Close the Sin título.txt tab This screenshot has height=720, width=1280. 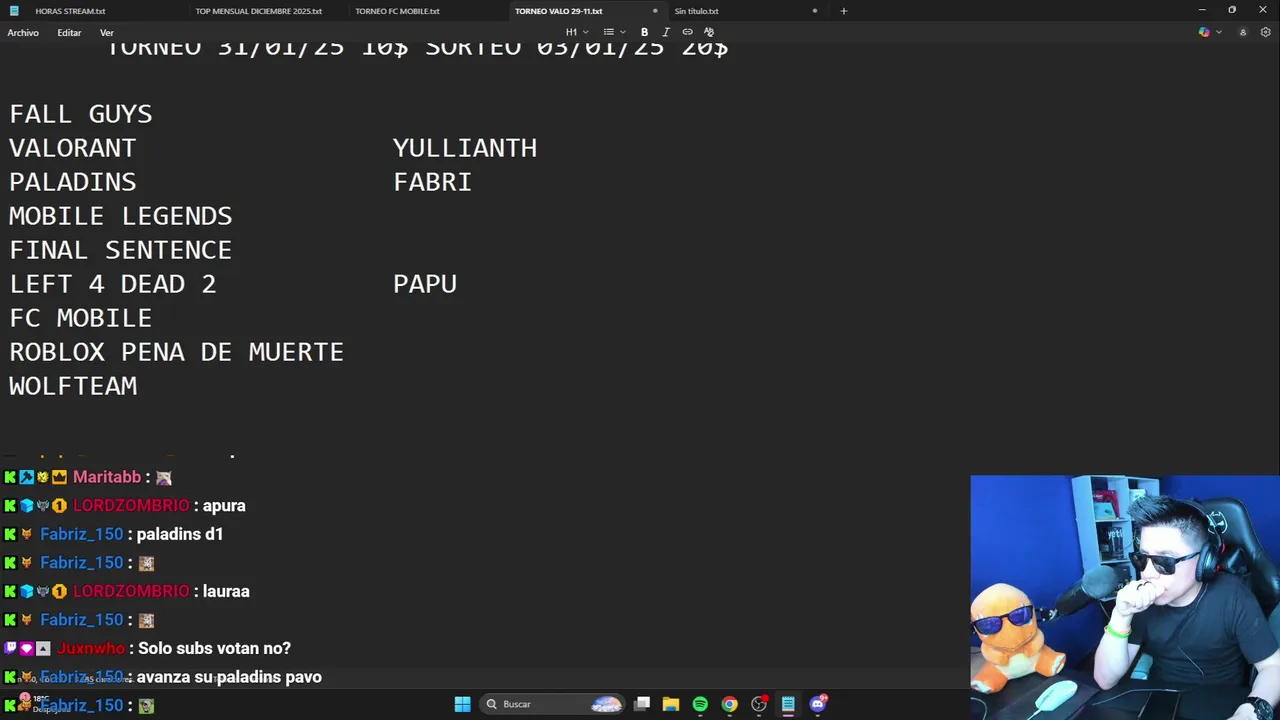click(815, 11)
